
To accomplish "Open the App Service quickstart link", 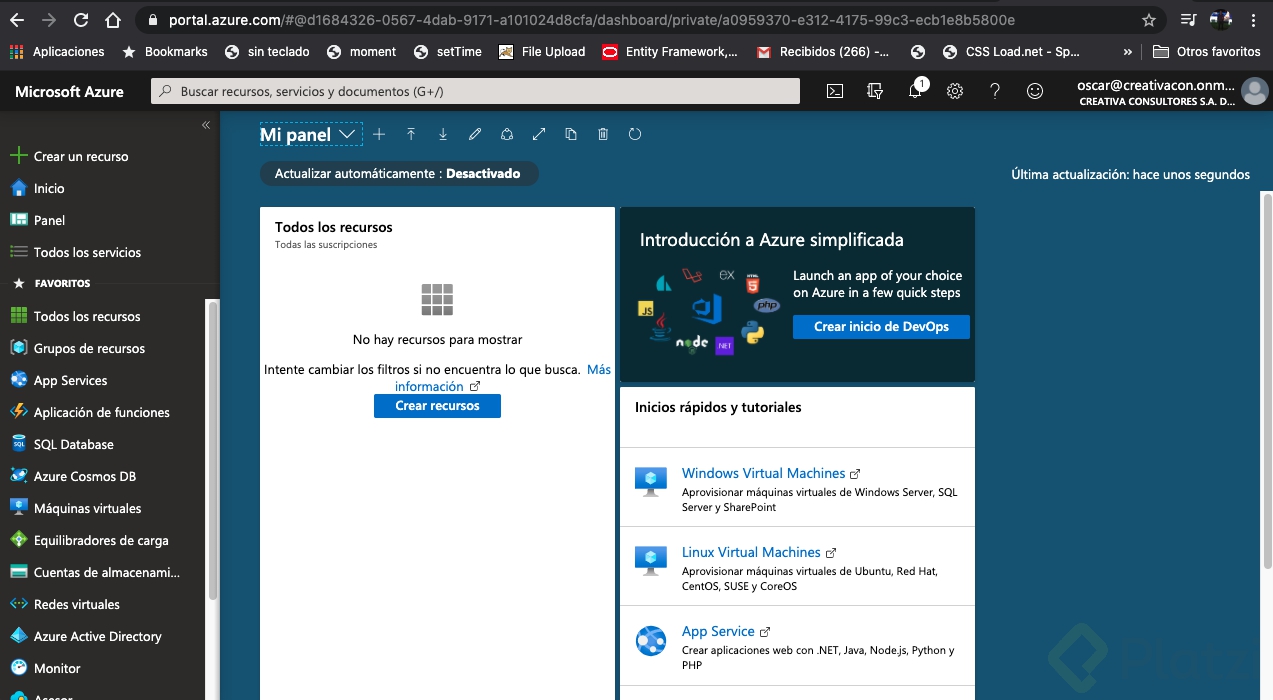I will click(x=718, y=631).
